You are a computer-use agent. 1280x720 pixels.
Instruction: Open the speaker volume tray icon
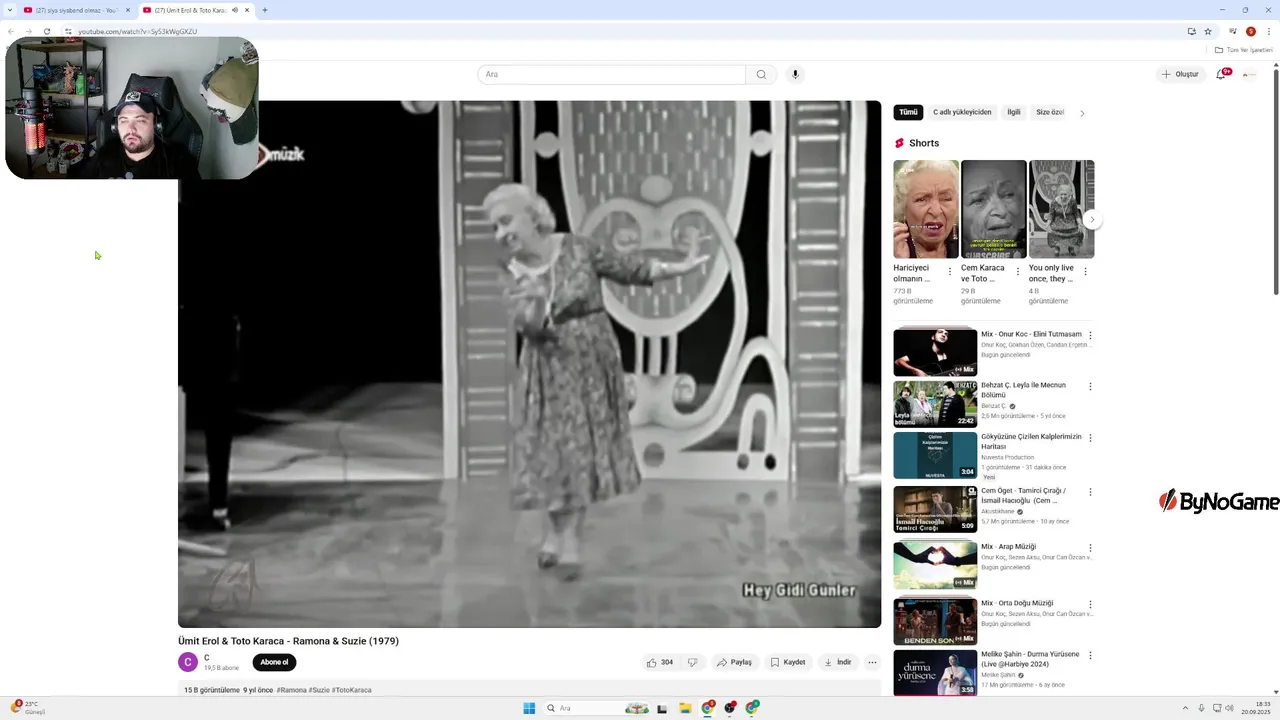click(x=1229, y=708)
